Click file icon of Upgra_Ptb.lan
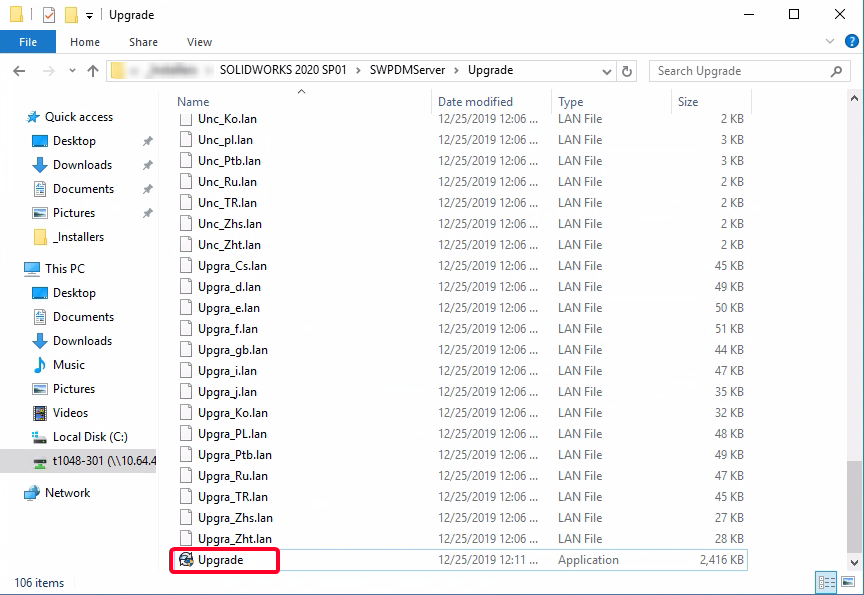Image resolution: width=864 pixels, height=595 pixels. (x=186, y=455)
